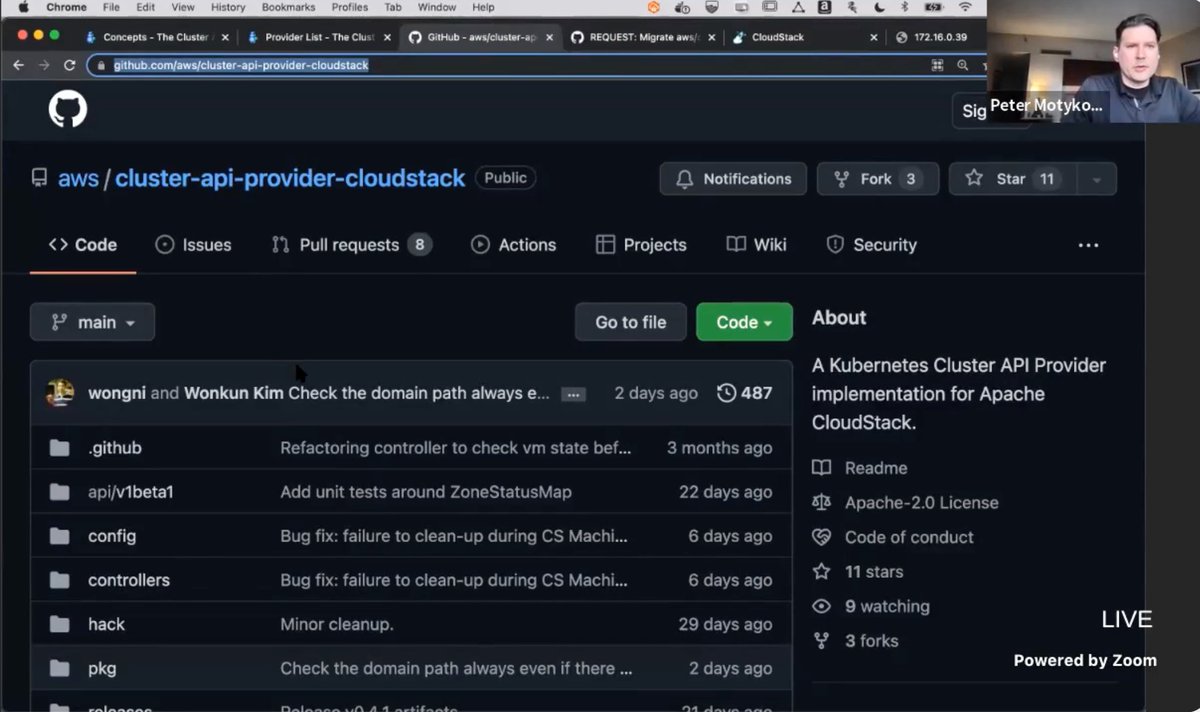Click the forward navigation arrow
The width and height of the screenshot is (1200, 712).
pos(44,65)
